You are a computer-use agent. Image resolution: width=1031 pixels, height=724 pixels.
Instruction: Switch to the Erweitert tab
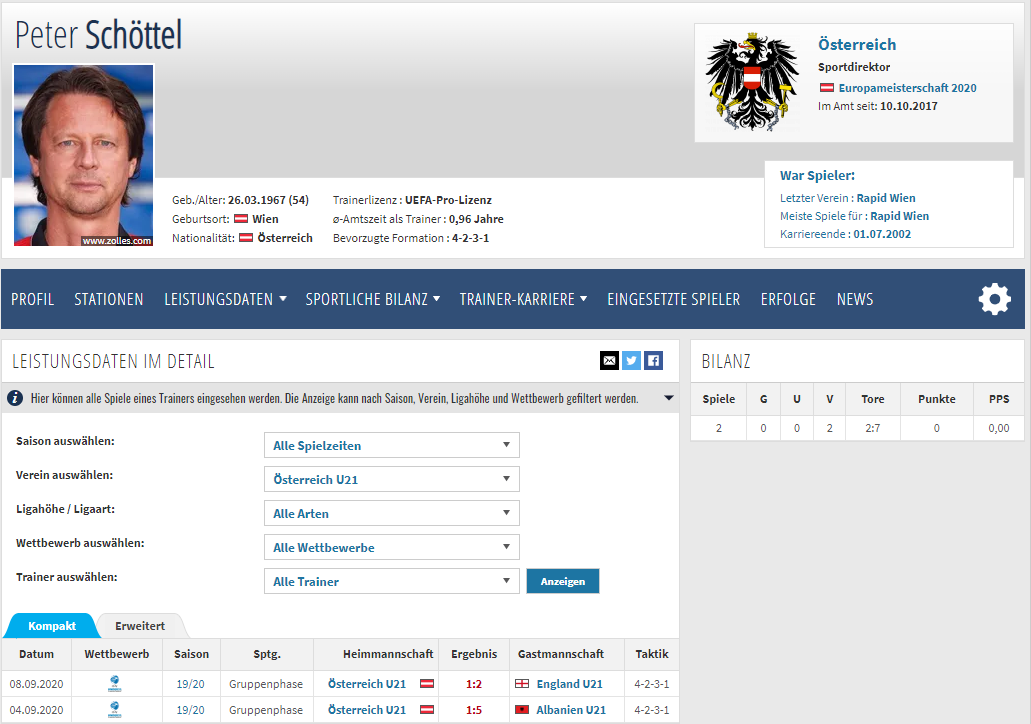coord(140,626)
